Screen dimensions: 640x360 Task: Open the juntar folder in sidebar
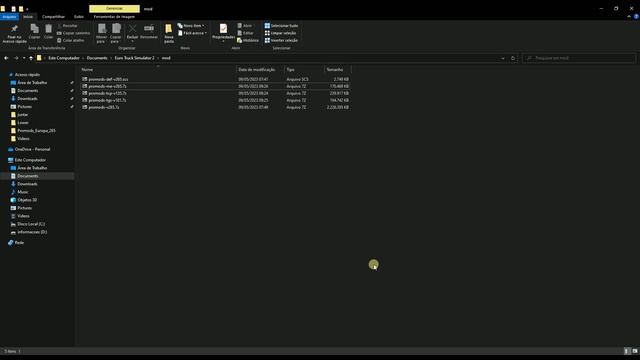coord(22,115)
